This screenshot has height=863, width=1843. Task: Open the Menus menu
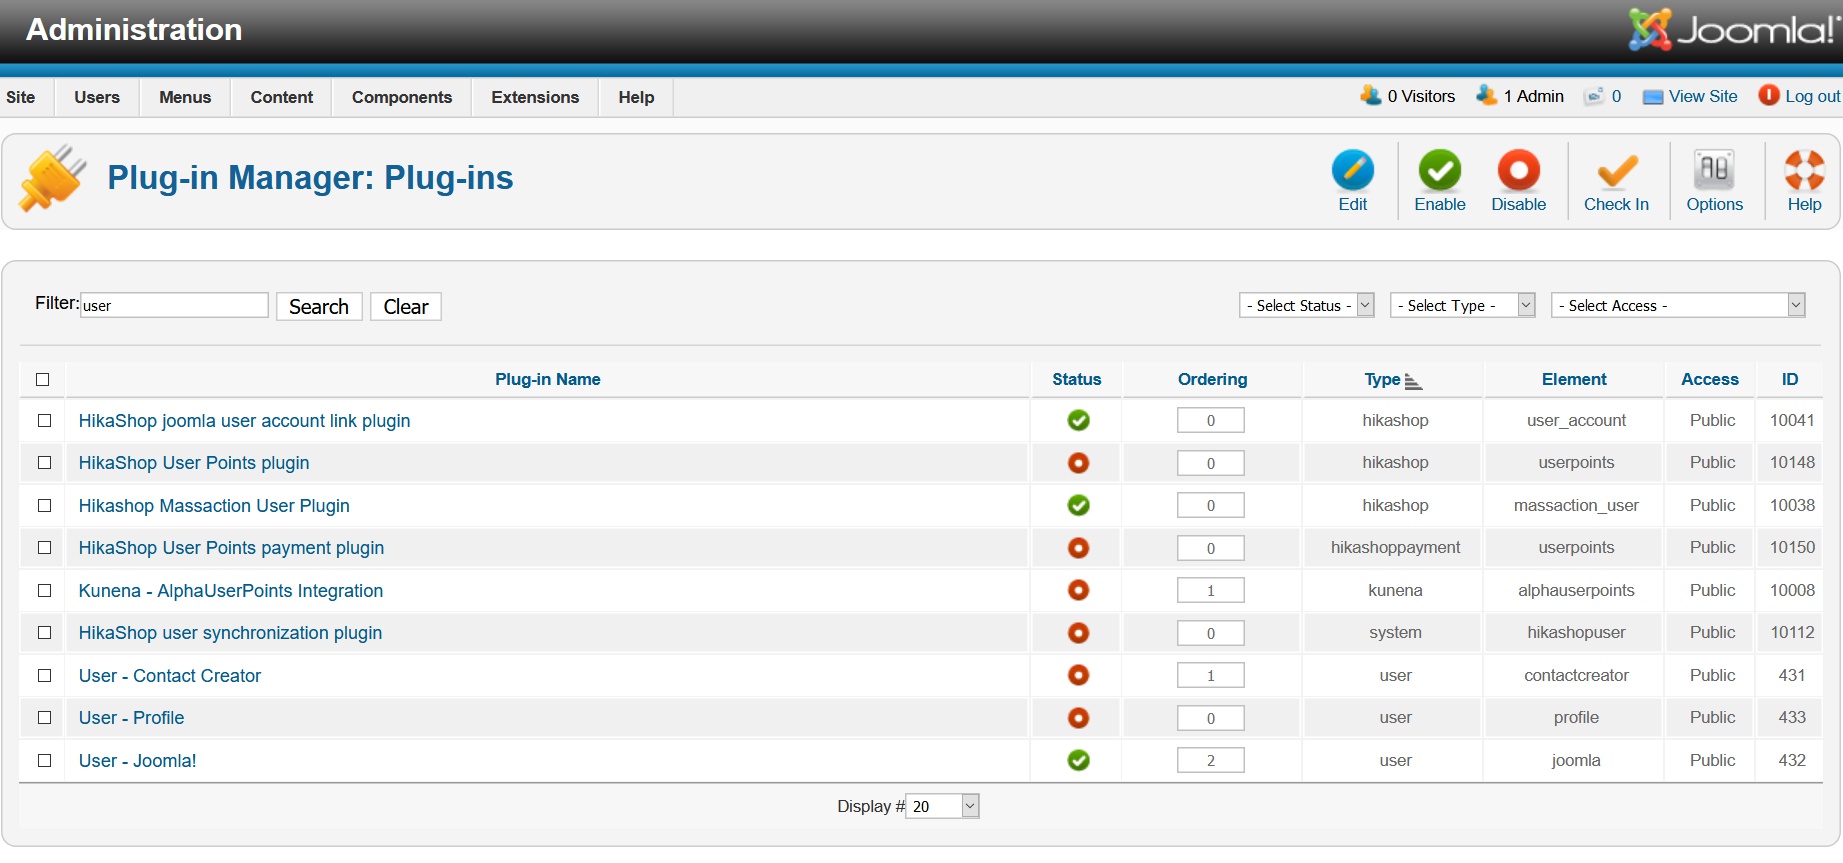click(185, 97)
